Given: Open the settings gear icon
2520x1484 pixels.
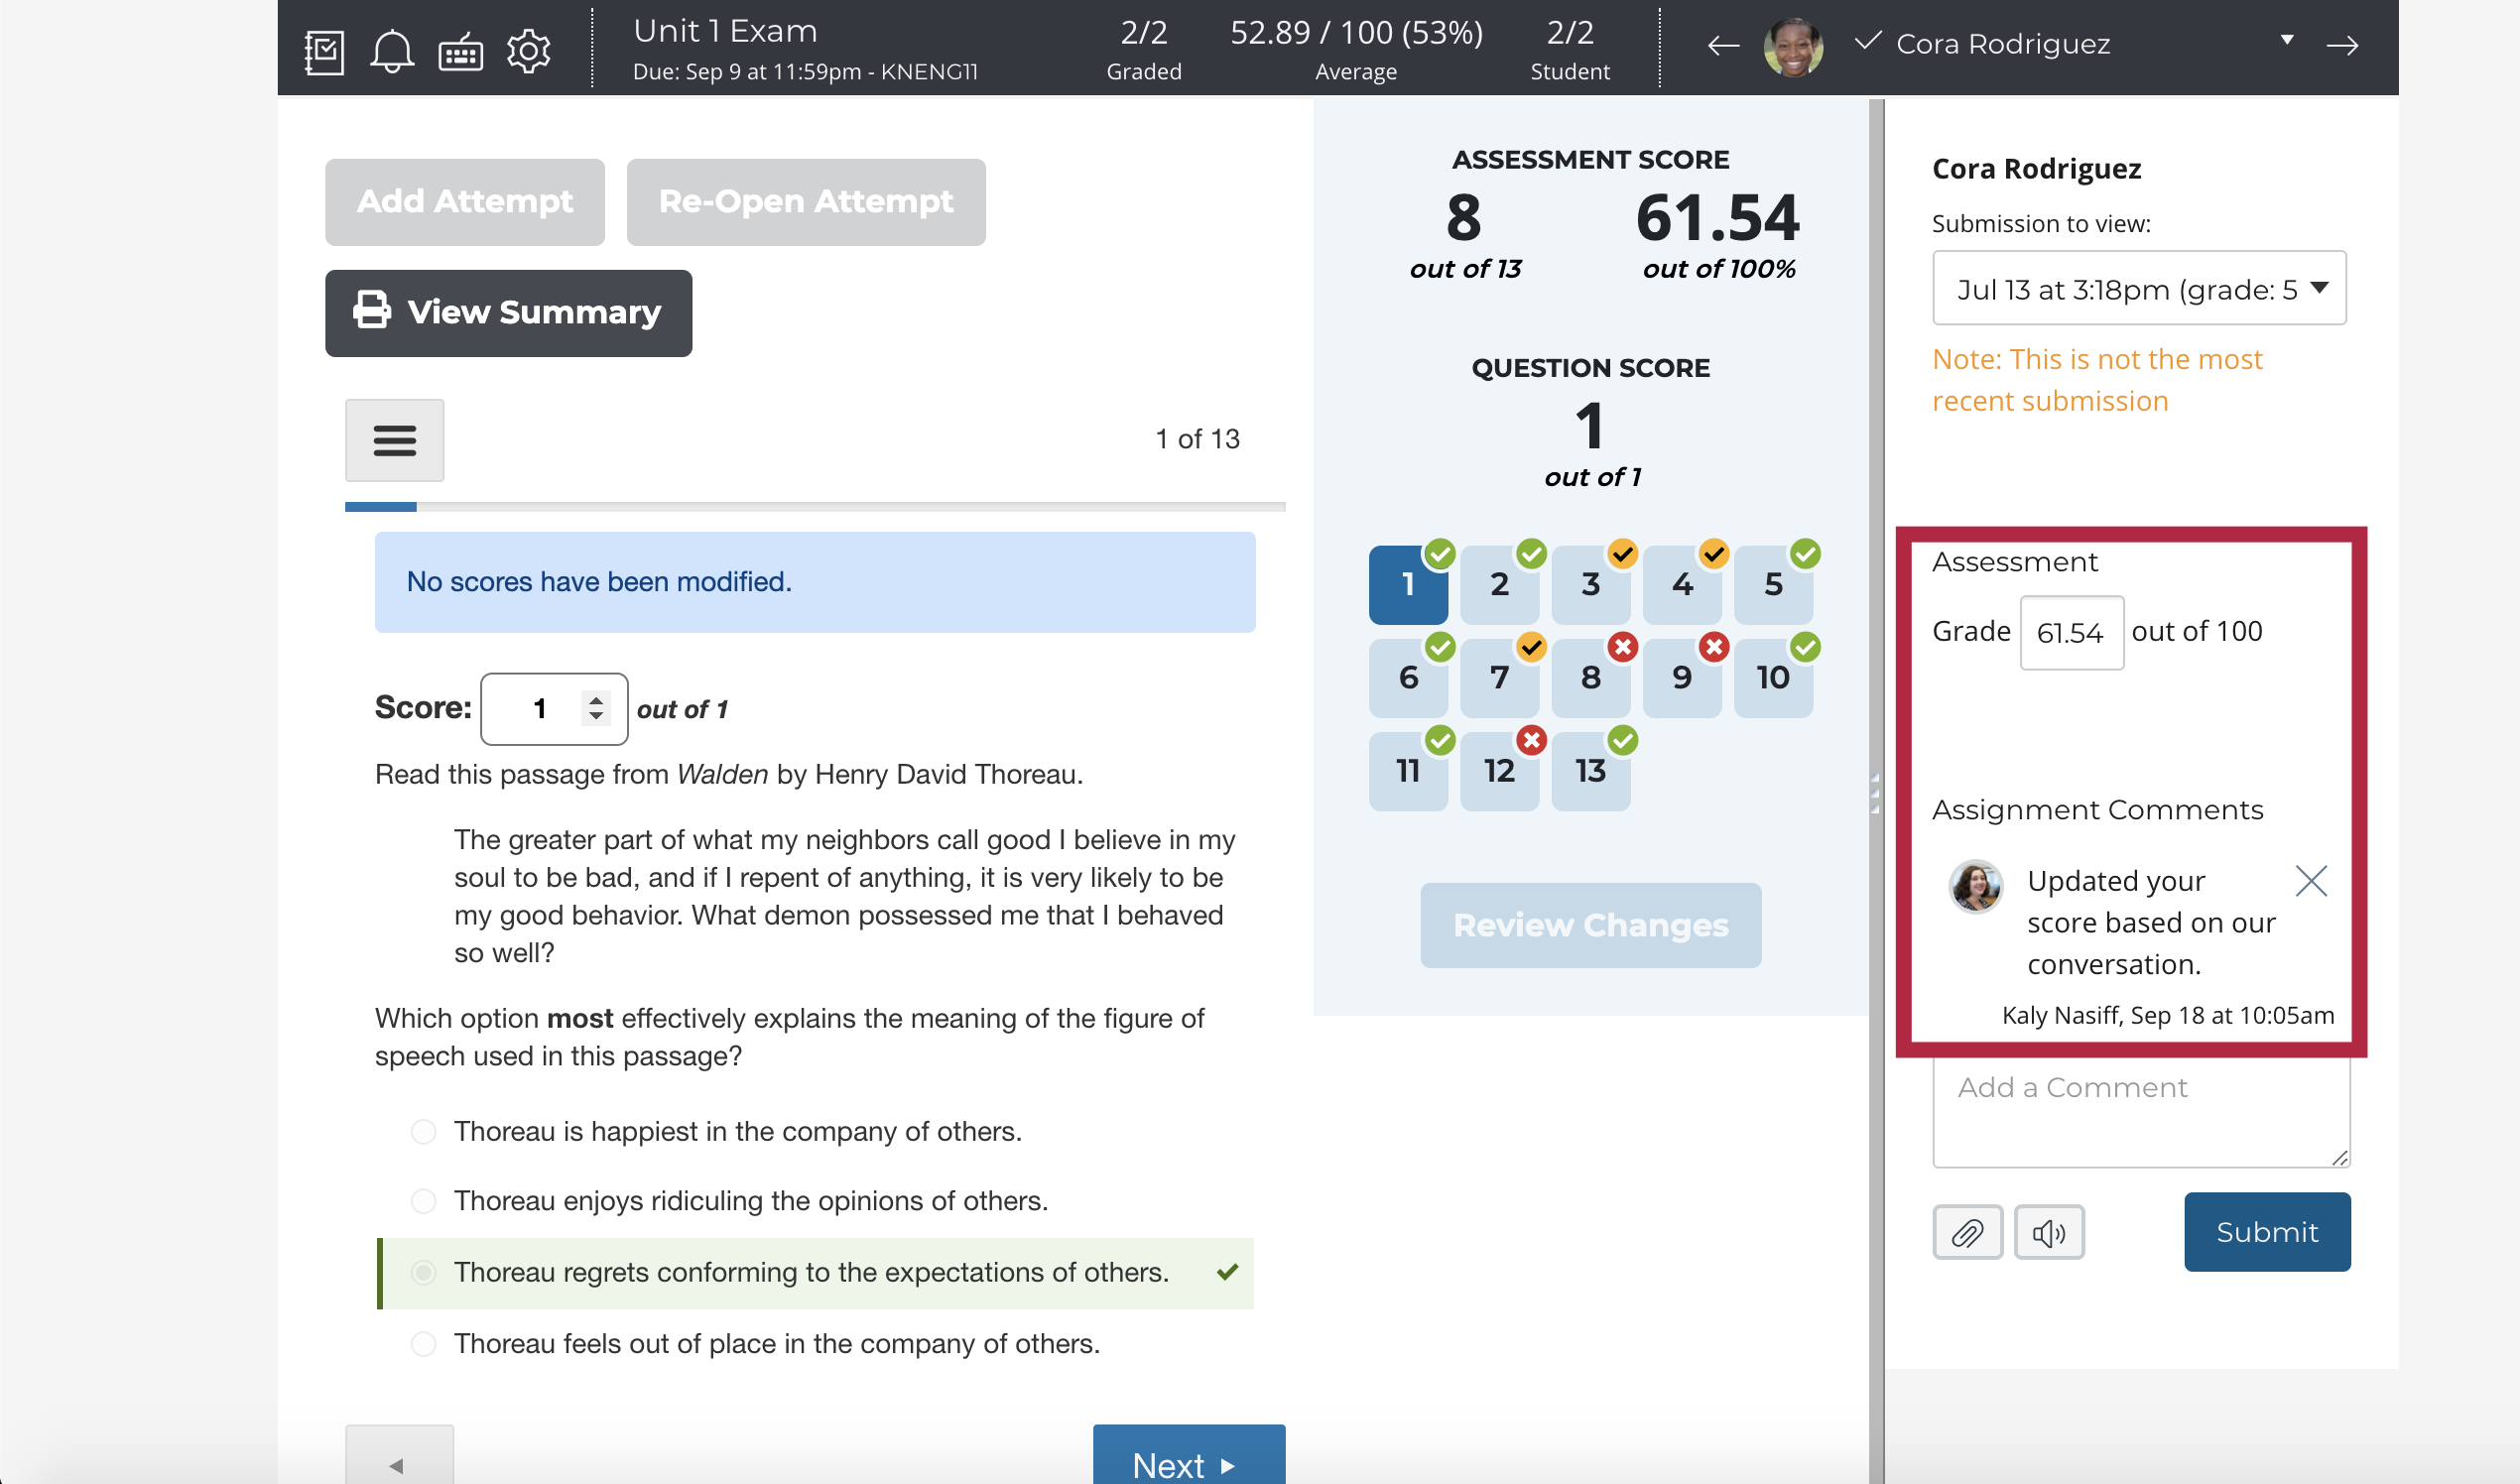Looking at the screenshot, I should click(528, 51).
